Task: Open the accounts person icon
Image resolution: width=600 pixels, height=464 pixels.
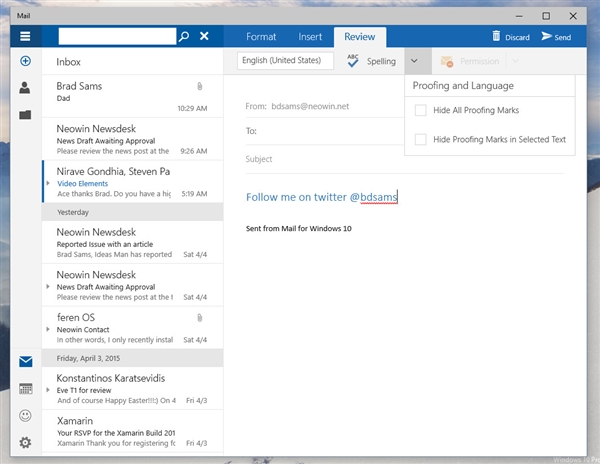Action: pyautogui.click(x=24, y=88)
